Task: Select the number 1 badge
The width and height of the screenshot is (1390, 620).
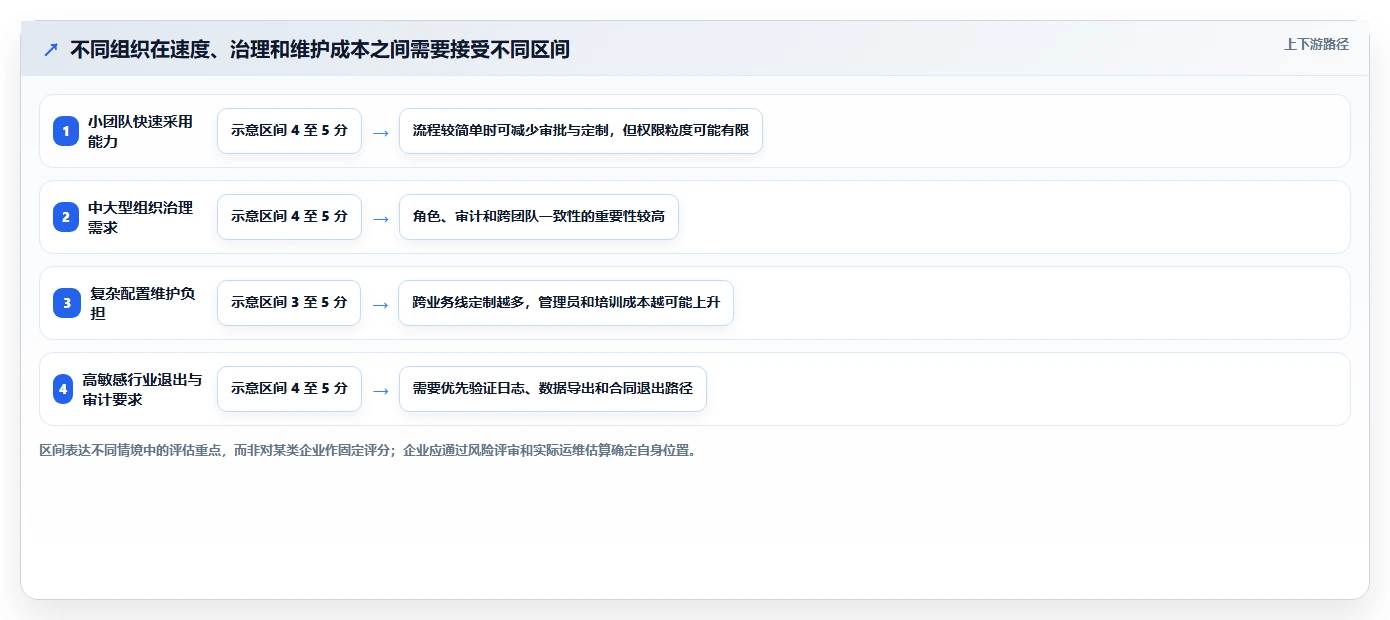Action: click(66, 131)
